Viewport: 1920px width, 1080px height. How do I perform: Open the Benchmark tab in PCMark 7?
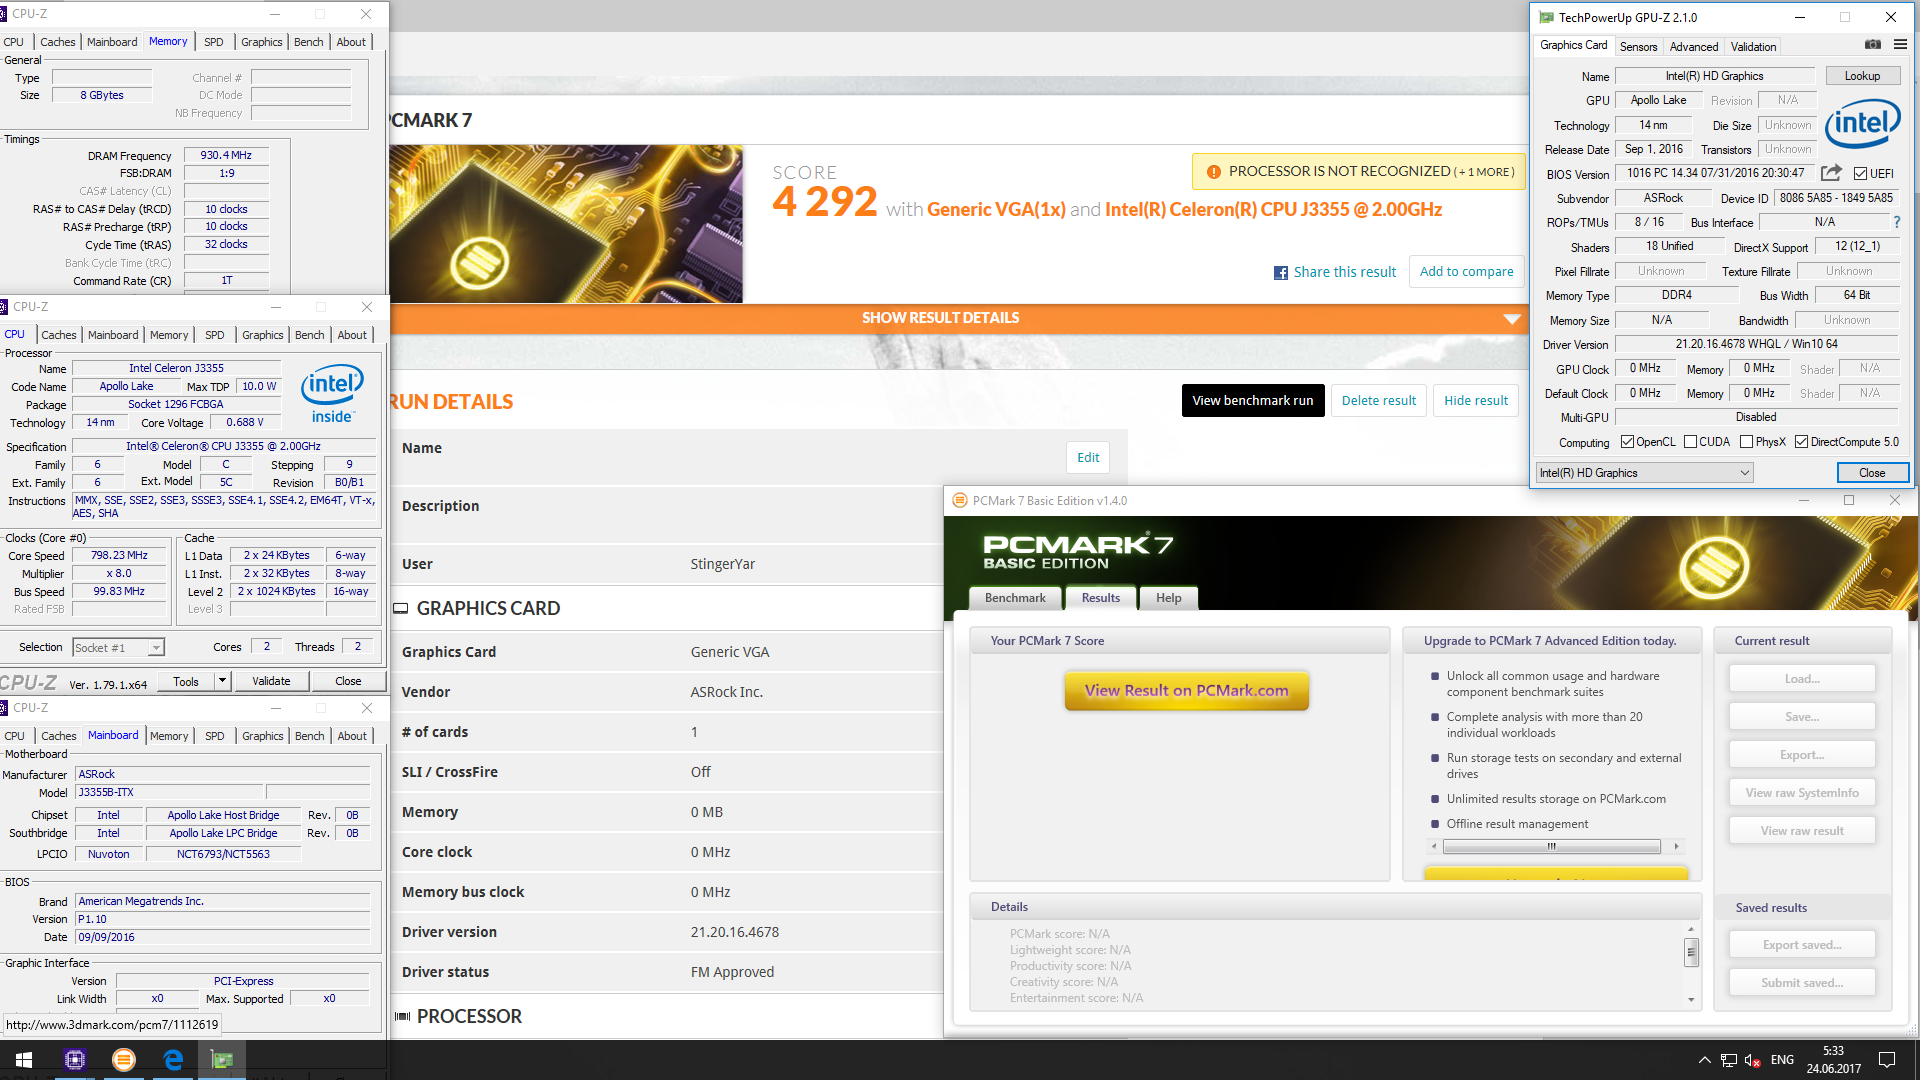pos(1015,598)
